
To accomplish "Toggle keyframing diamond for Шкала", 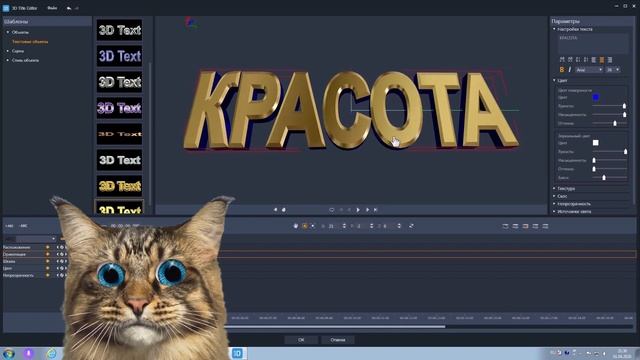I will [48, 261].
